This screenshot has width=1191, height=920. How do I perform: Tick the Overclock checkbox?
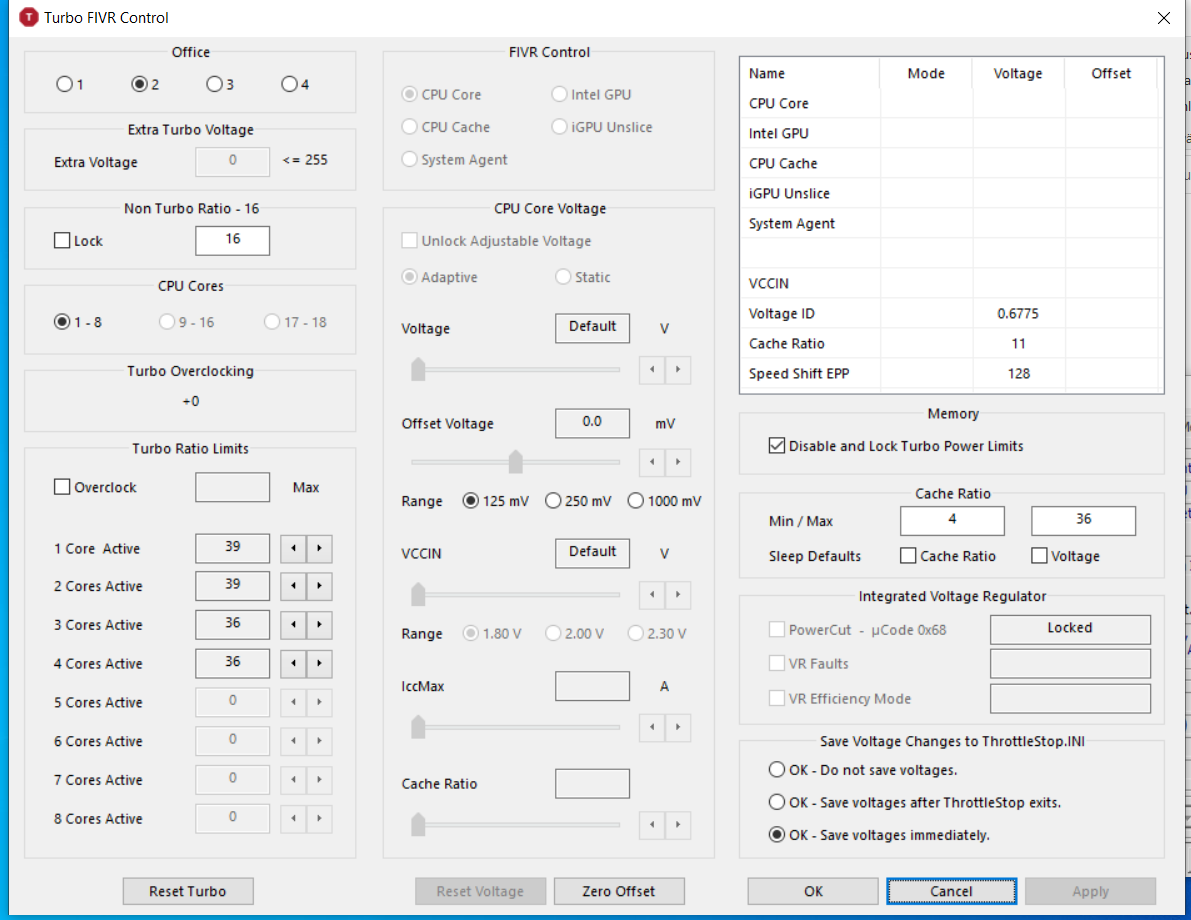tap(62, 488)
